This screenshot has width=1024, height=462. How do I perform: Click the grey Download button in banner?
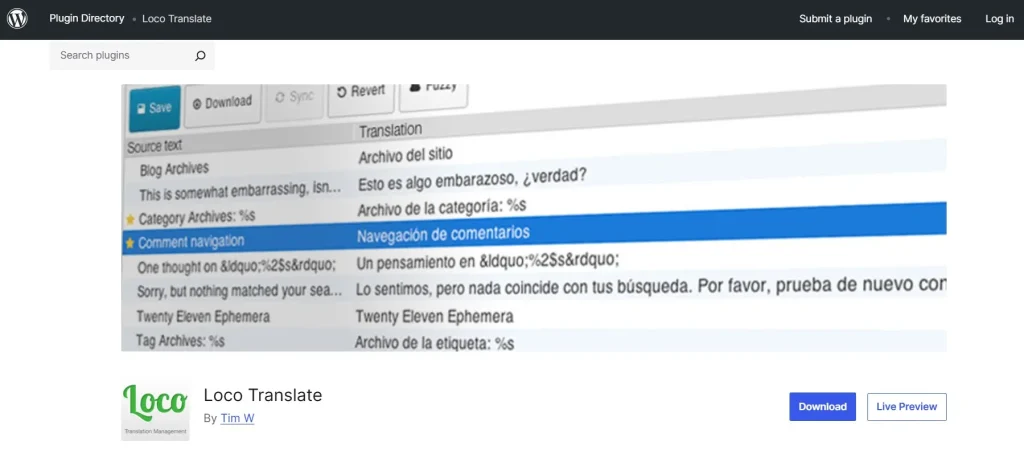[x=223, y=103]
